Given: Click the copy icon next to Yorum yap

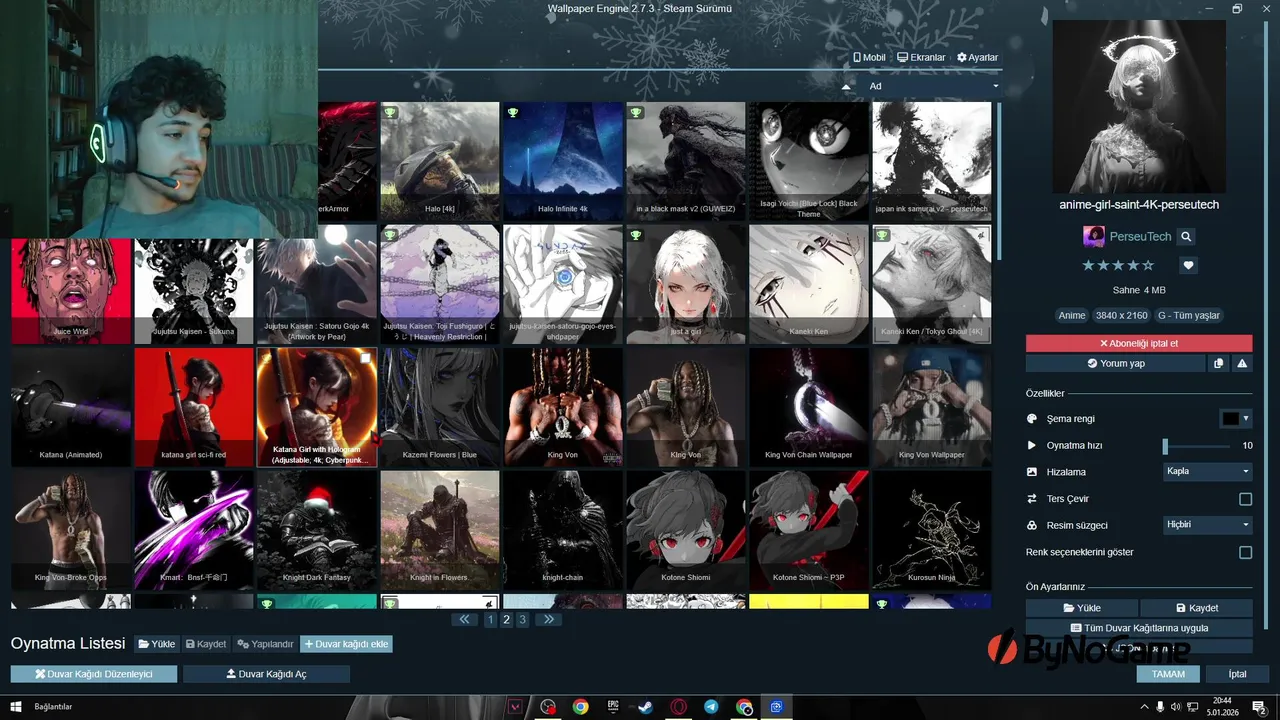Looking at the screenshot, I should coord(1218,364).
